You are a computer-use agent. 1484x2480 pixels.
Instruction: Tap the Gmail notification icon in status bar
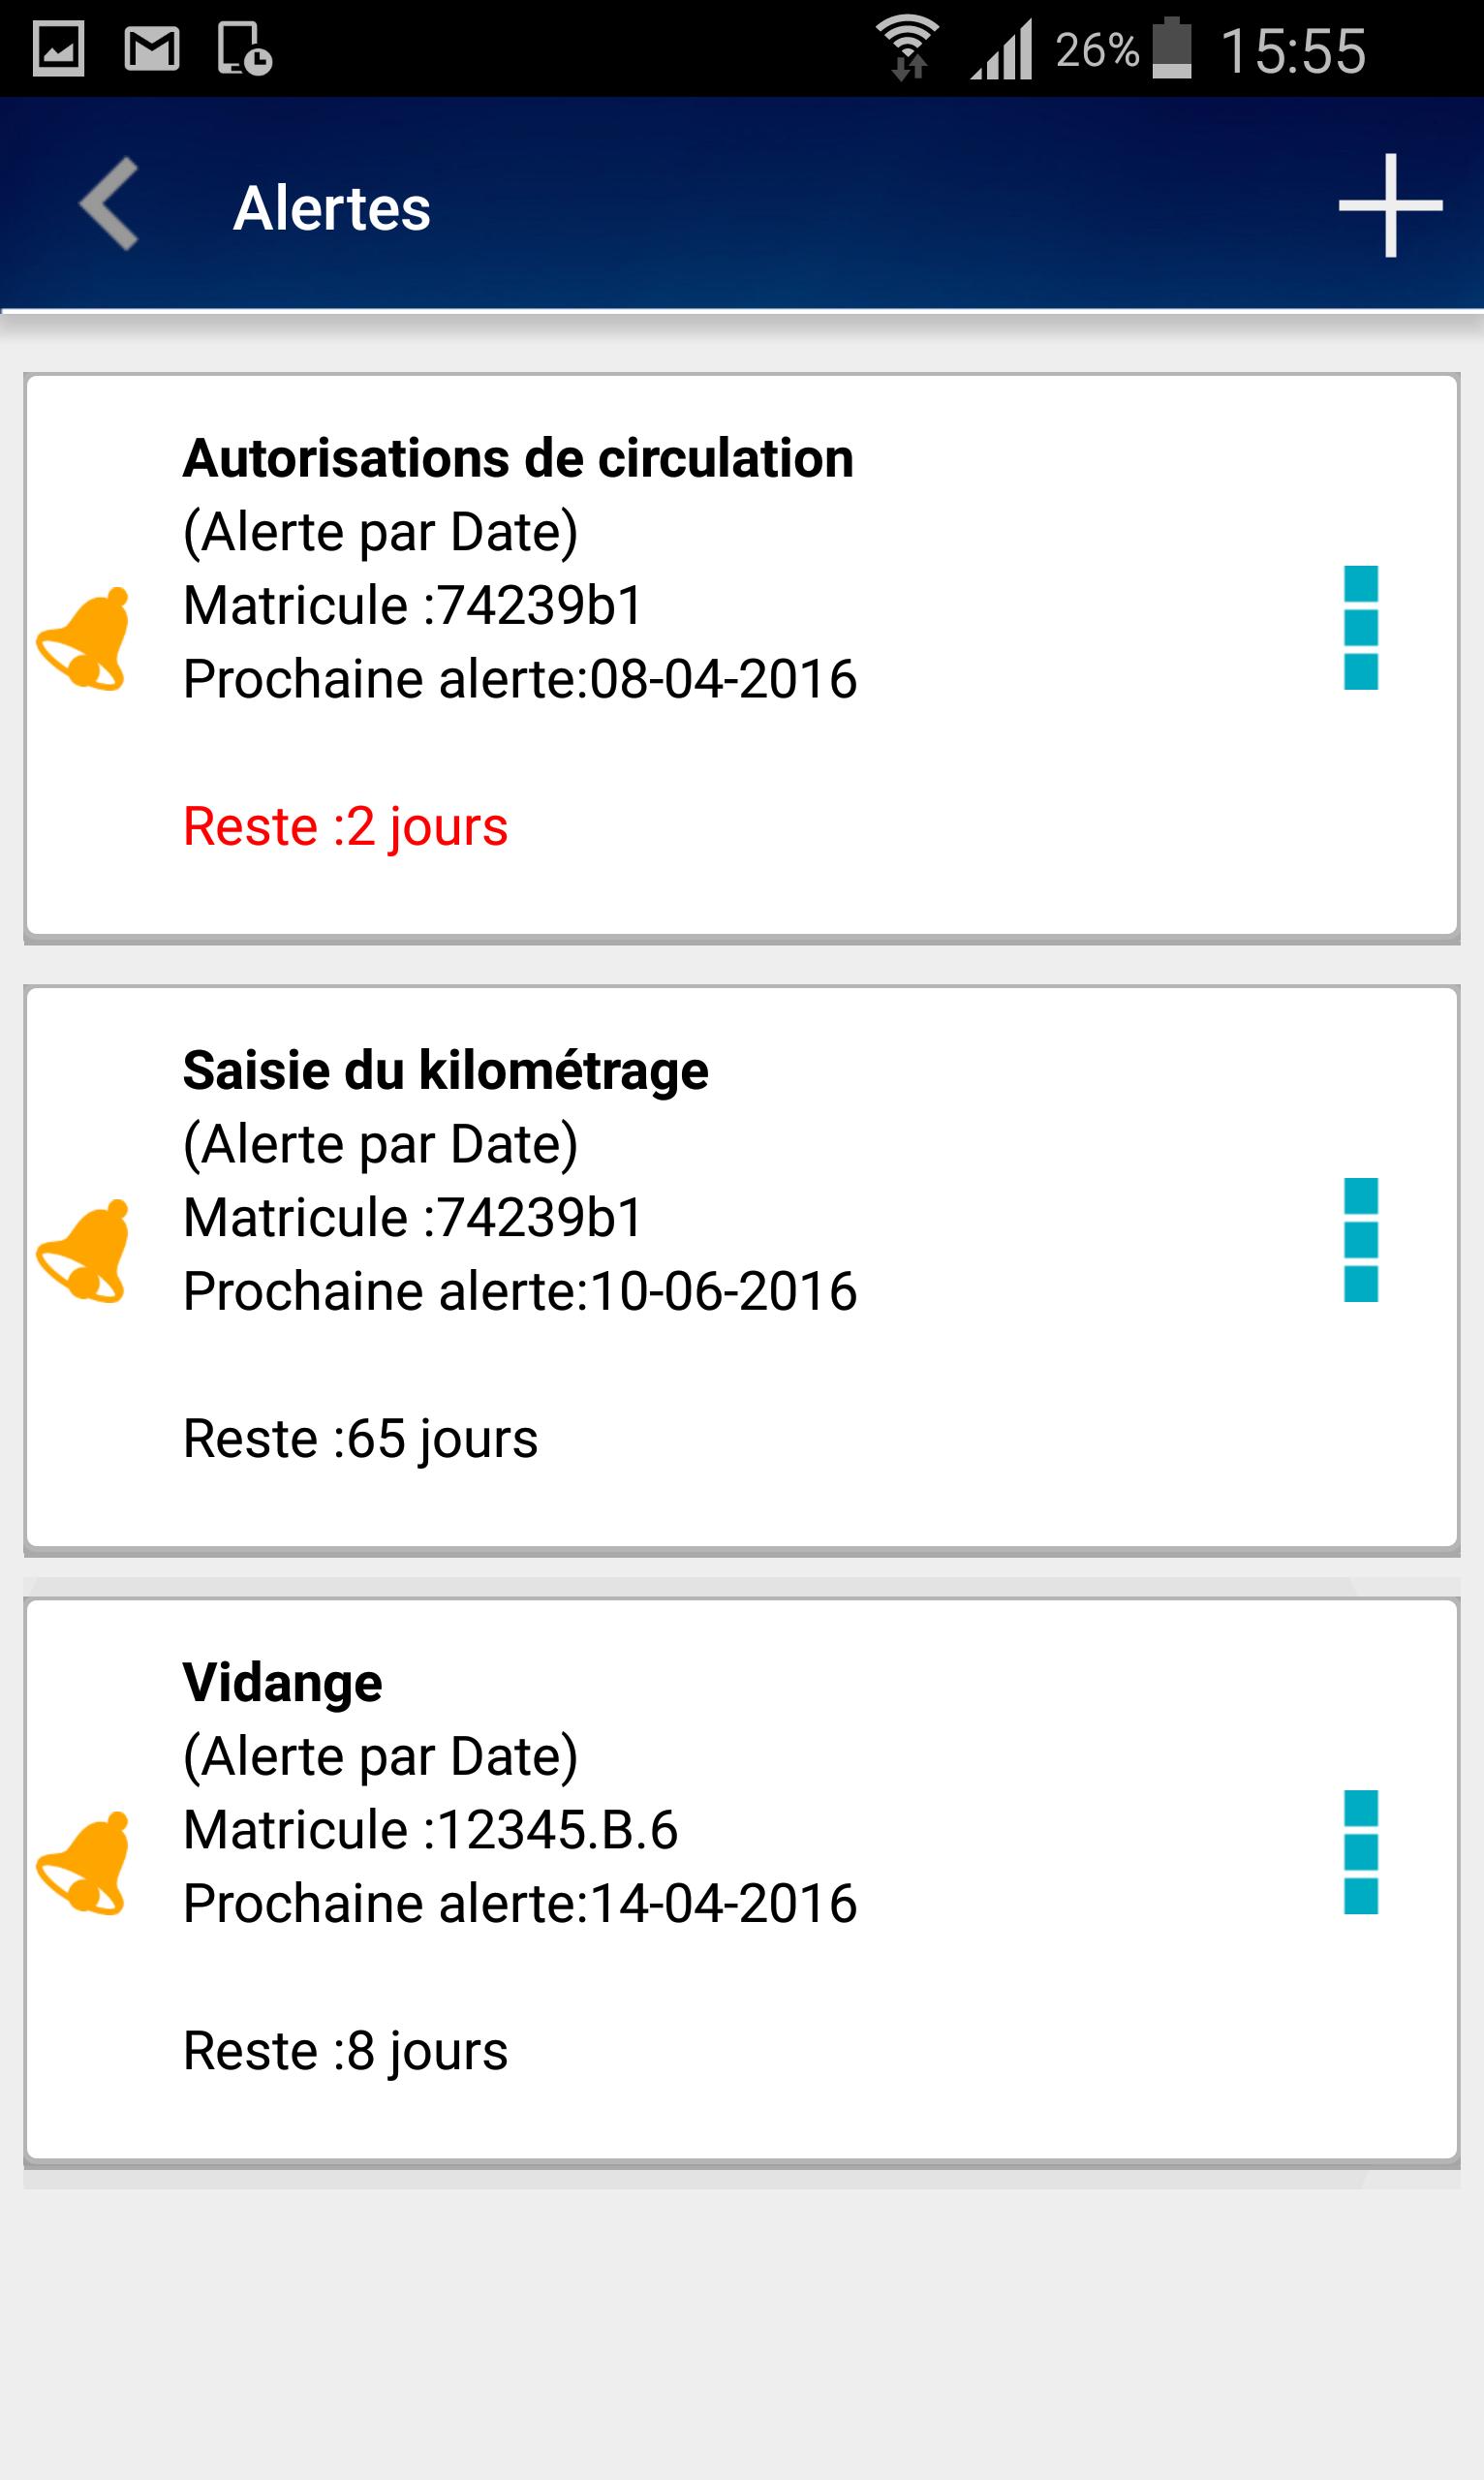[151, 49]
